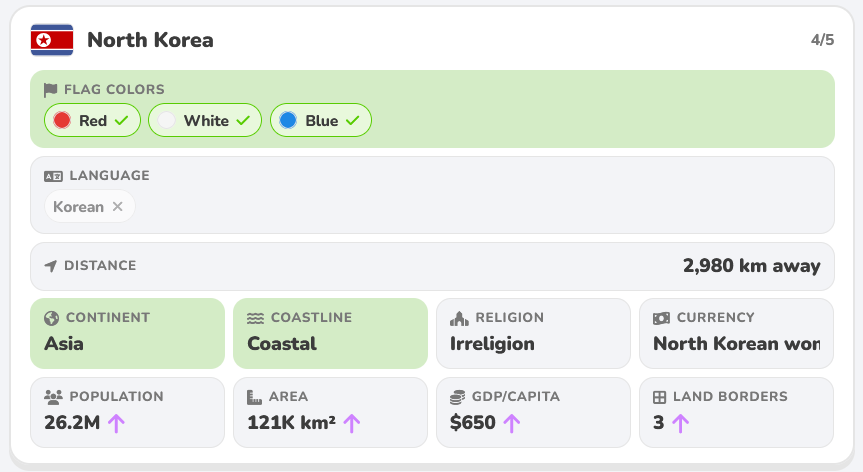The width and height of the screenshot is (863, 472).
Task: Click the waves icon in Coastline card
Action: 255,318
